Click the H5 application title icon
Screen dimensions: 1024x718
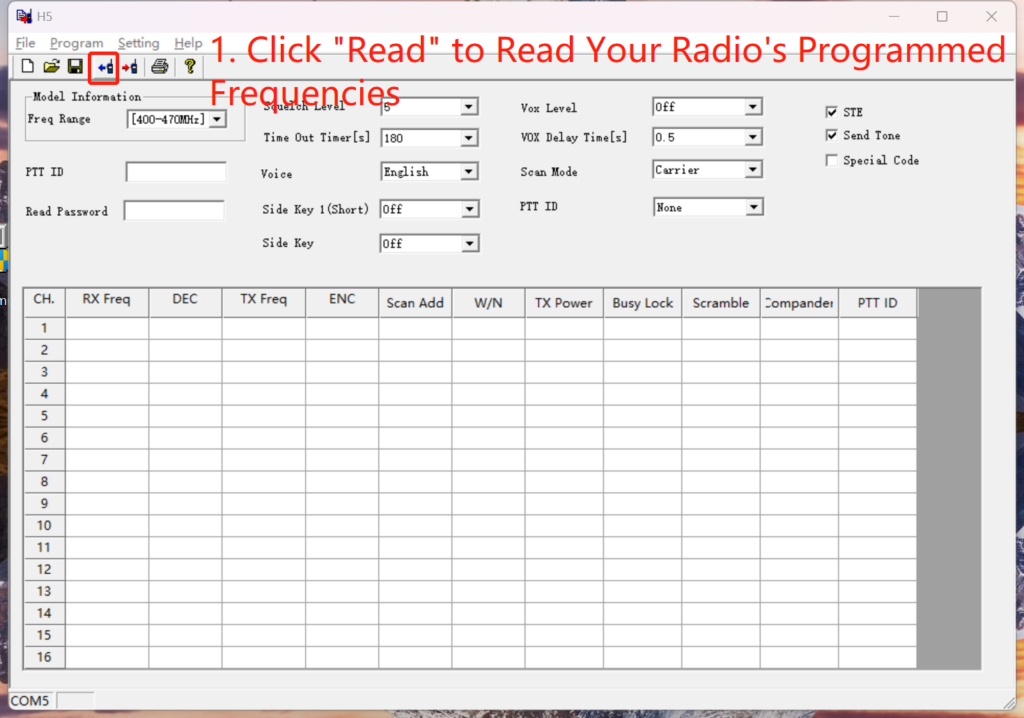coord(24,16)
